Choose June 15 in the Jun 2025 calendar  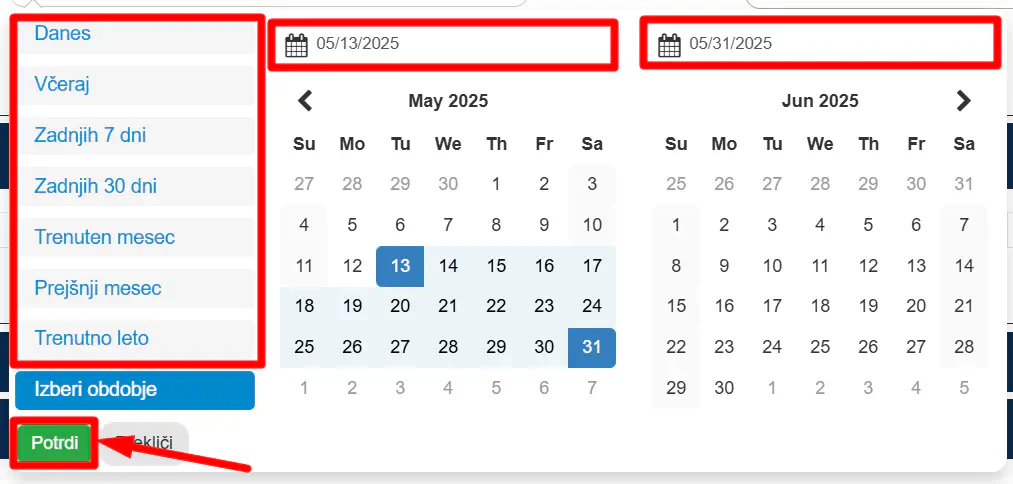pos(676,306)
